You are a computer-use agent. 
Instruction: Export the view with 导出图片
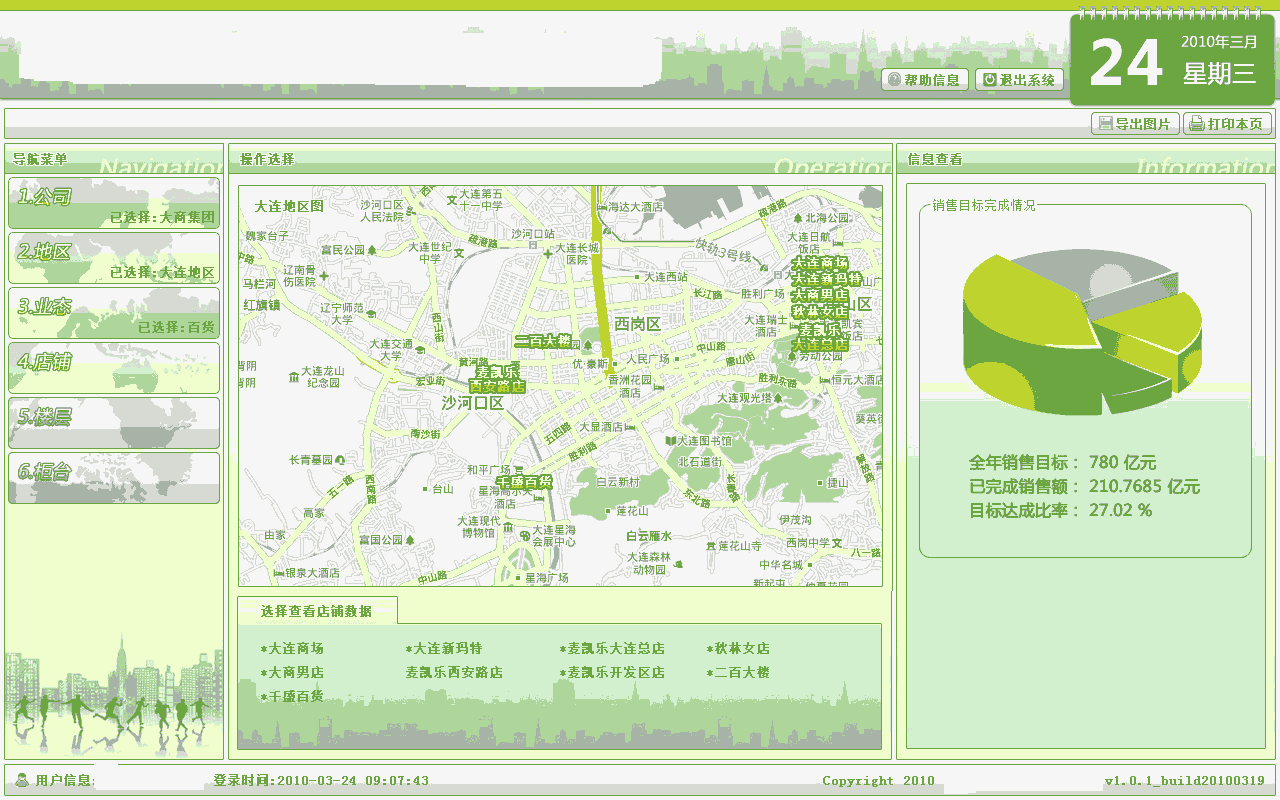pyautogui.click(x=1135, y=124)
